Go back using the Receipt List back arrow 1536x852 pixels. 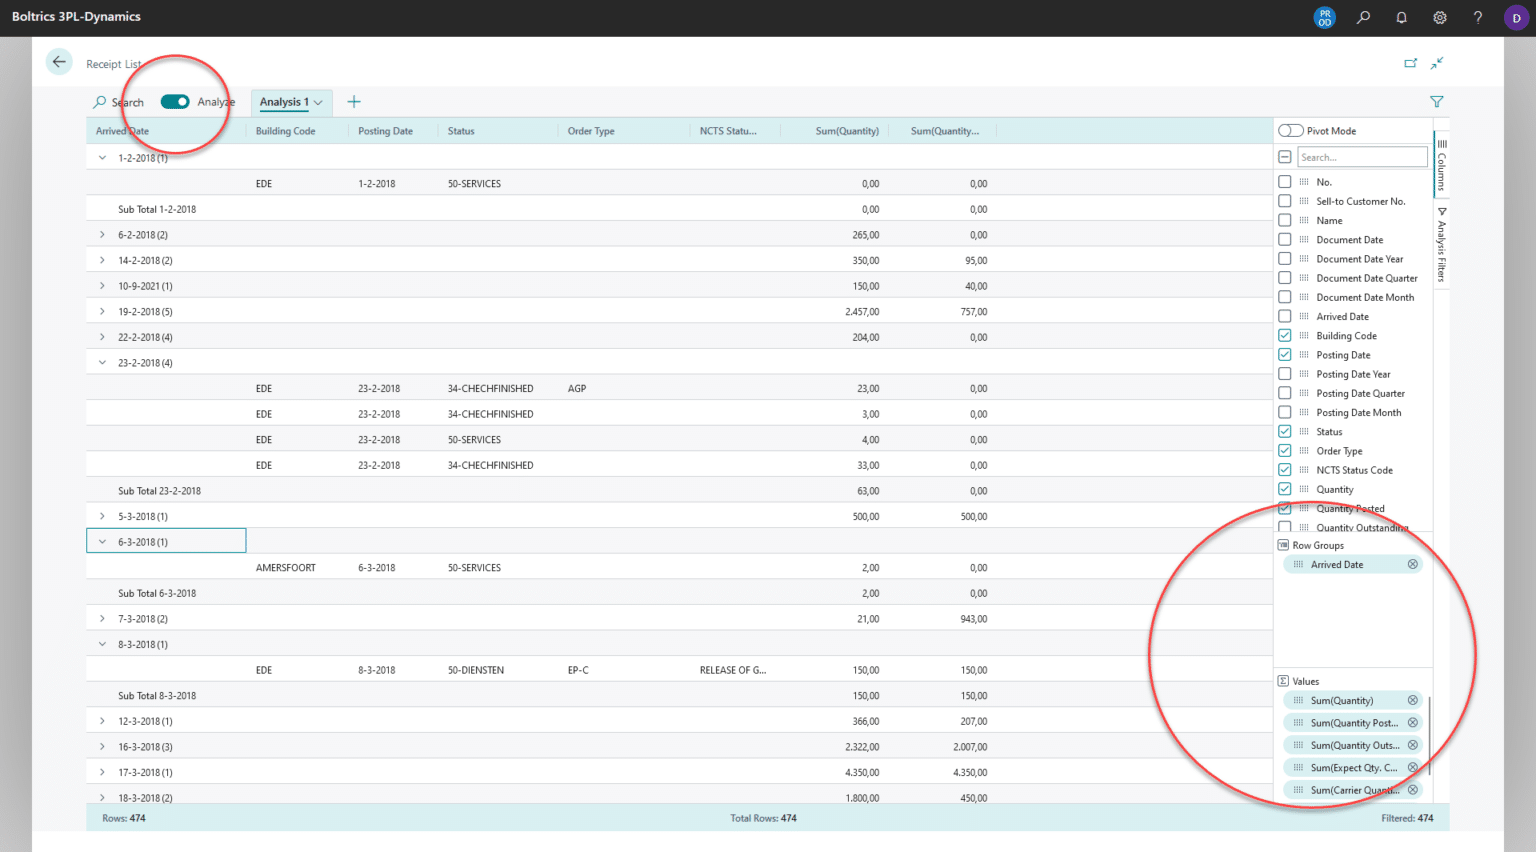(x=59, y=62)
